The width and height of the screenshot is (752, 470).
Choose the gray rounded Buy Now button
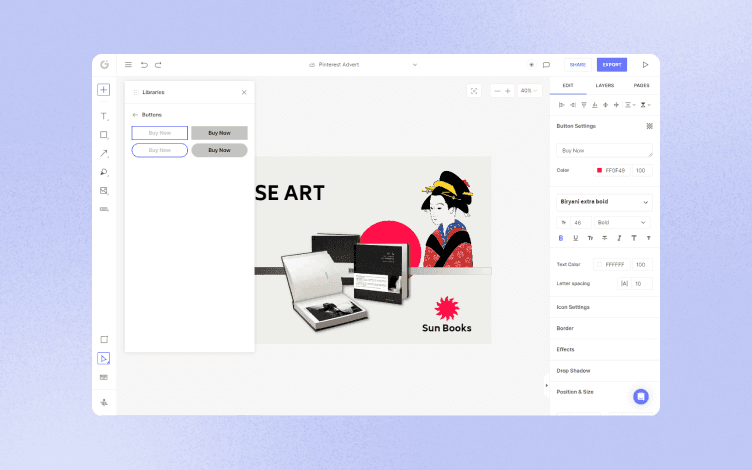click(x=220, y=150)
